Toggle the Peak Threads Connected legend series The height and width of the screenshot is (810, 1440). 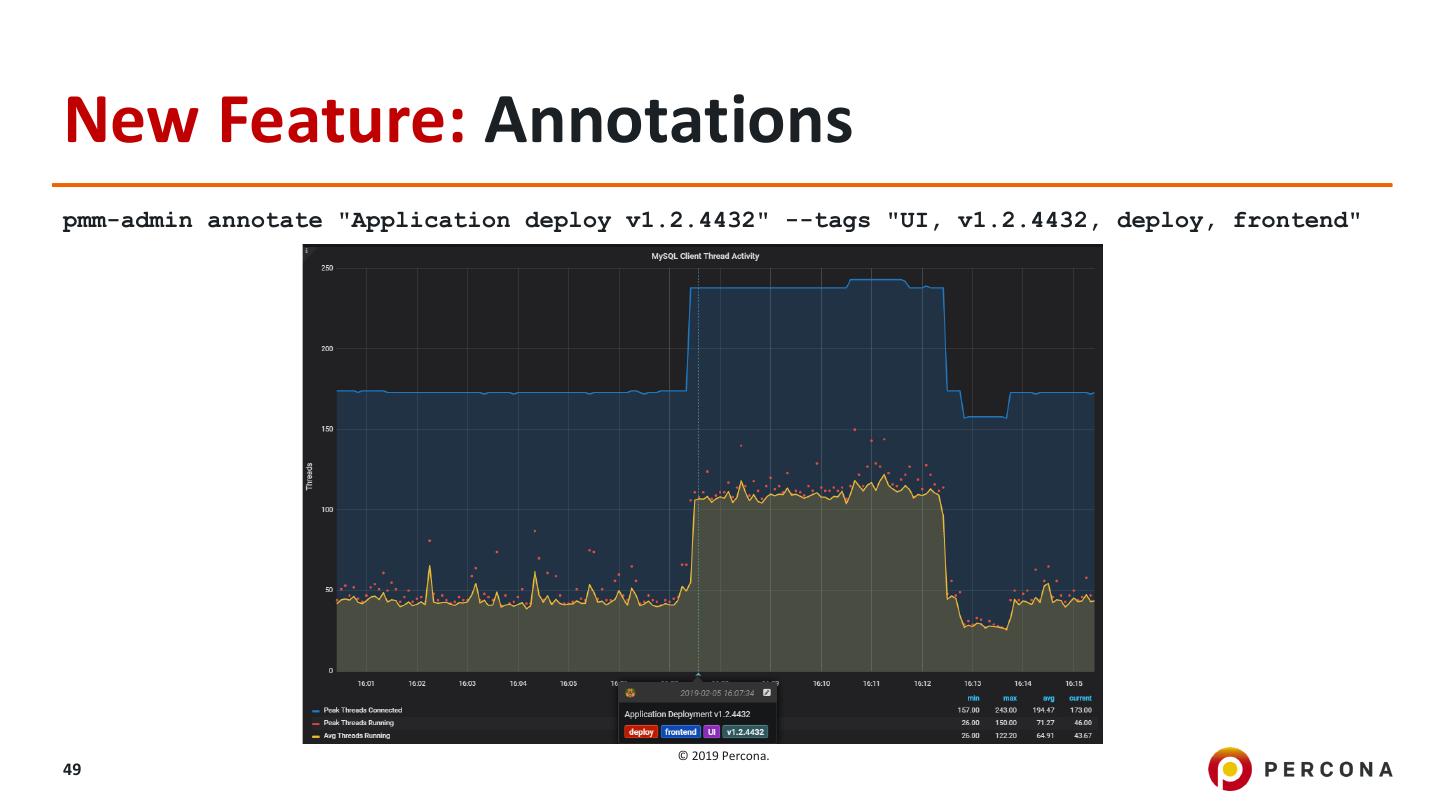[x=363, y=710]
